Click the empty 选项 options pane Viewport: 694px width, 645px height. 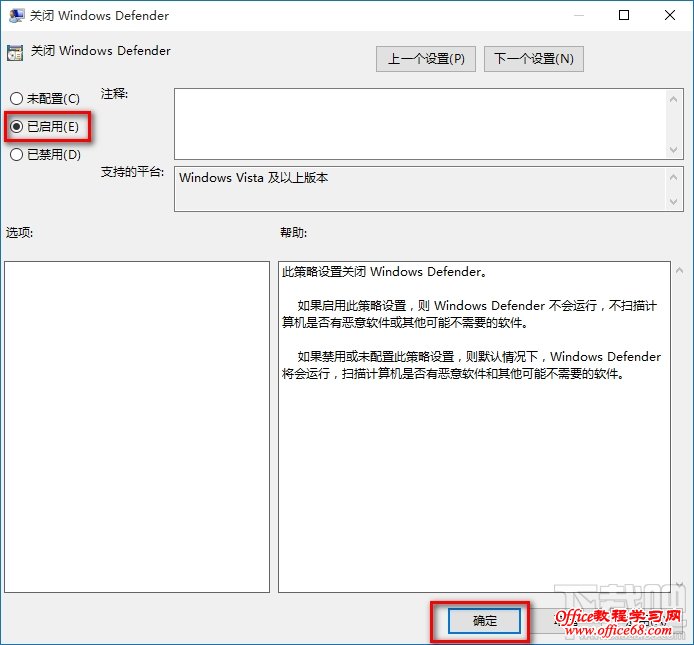tap(137, 427)
